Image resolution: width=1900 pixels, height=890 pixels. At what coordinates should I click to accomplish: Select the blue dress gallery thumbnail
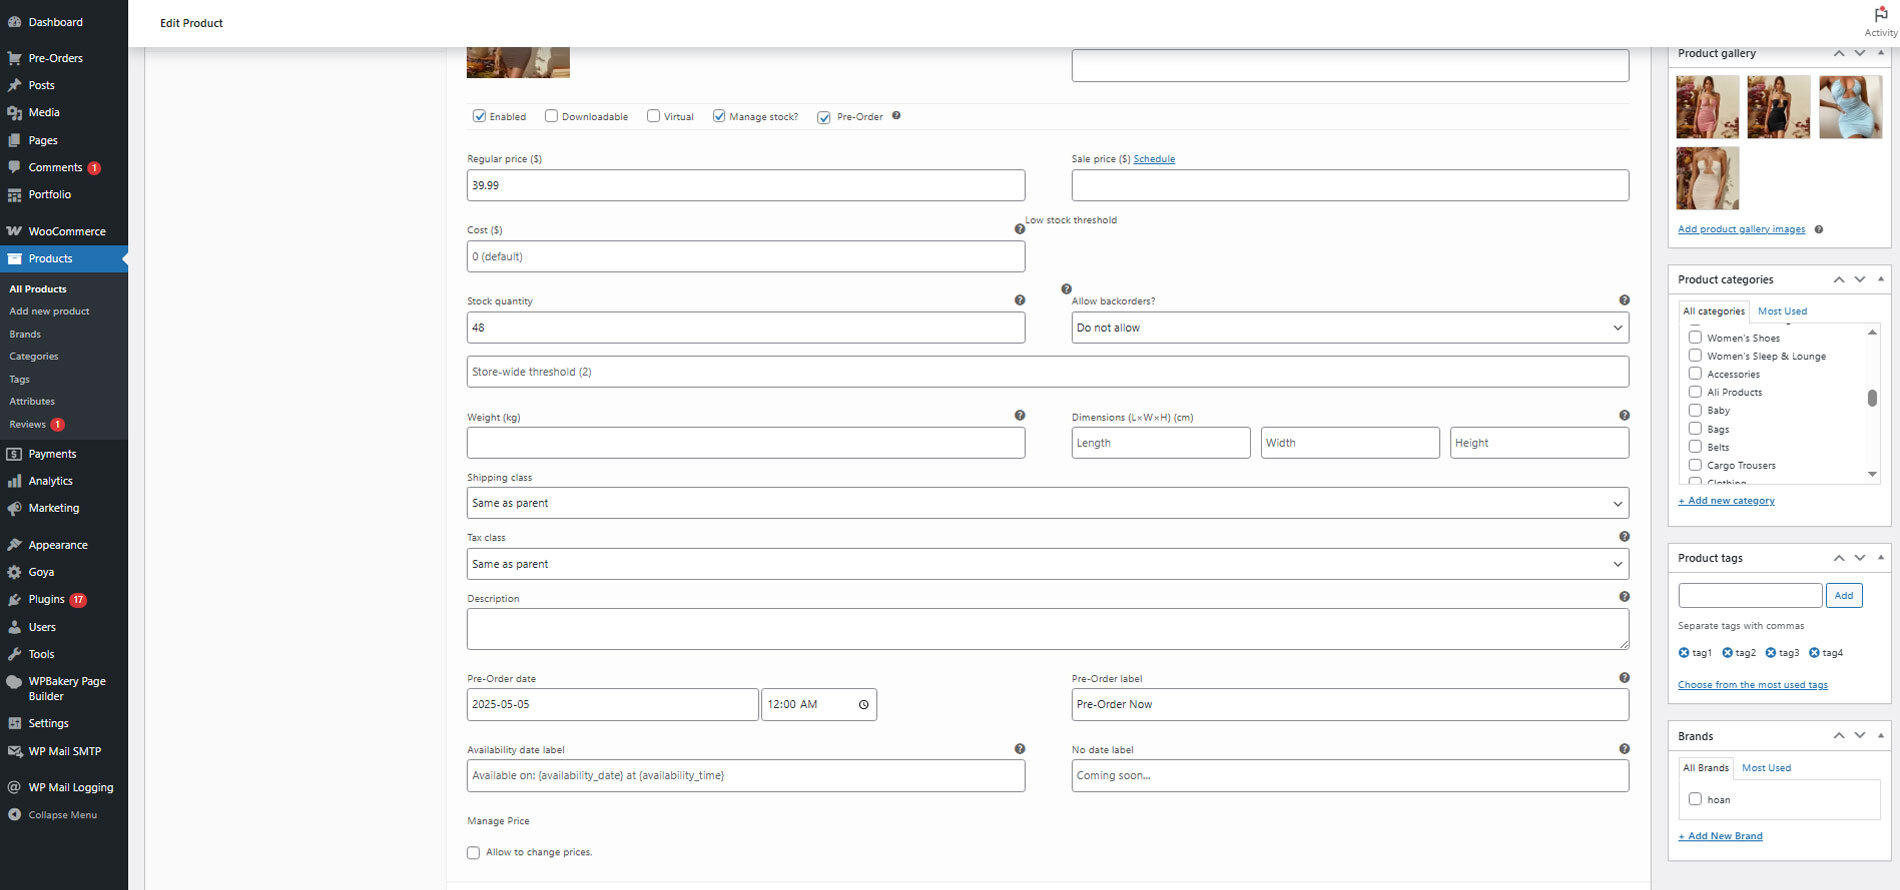[x=1850, y=107]
